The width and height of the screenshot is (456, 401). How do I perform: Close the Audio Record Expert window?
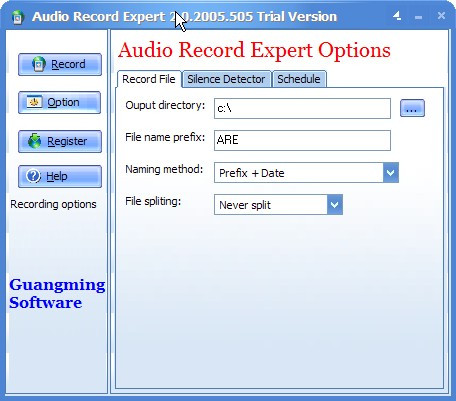click(x=441, y=16)
